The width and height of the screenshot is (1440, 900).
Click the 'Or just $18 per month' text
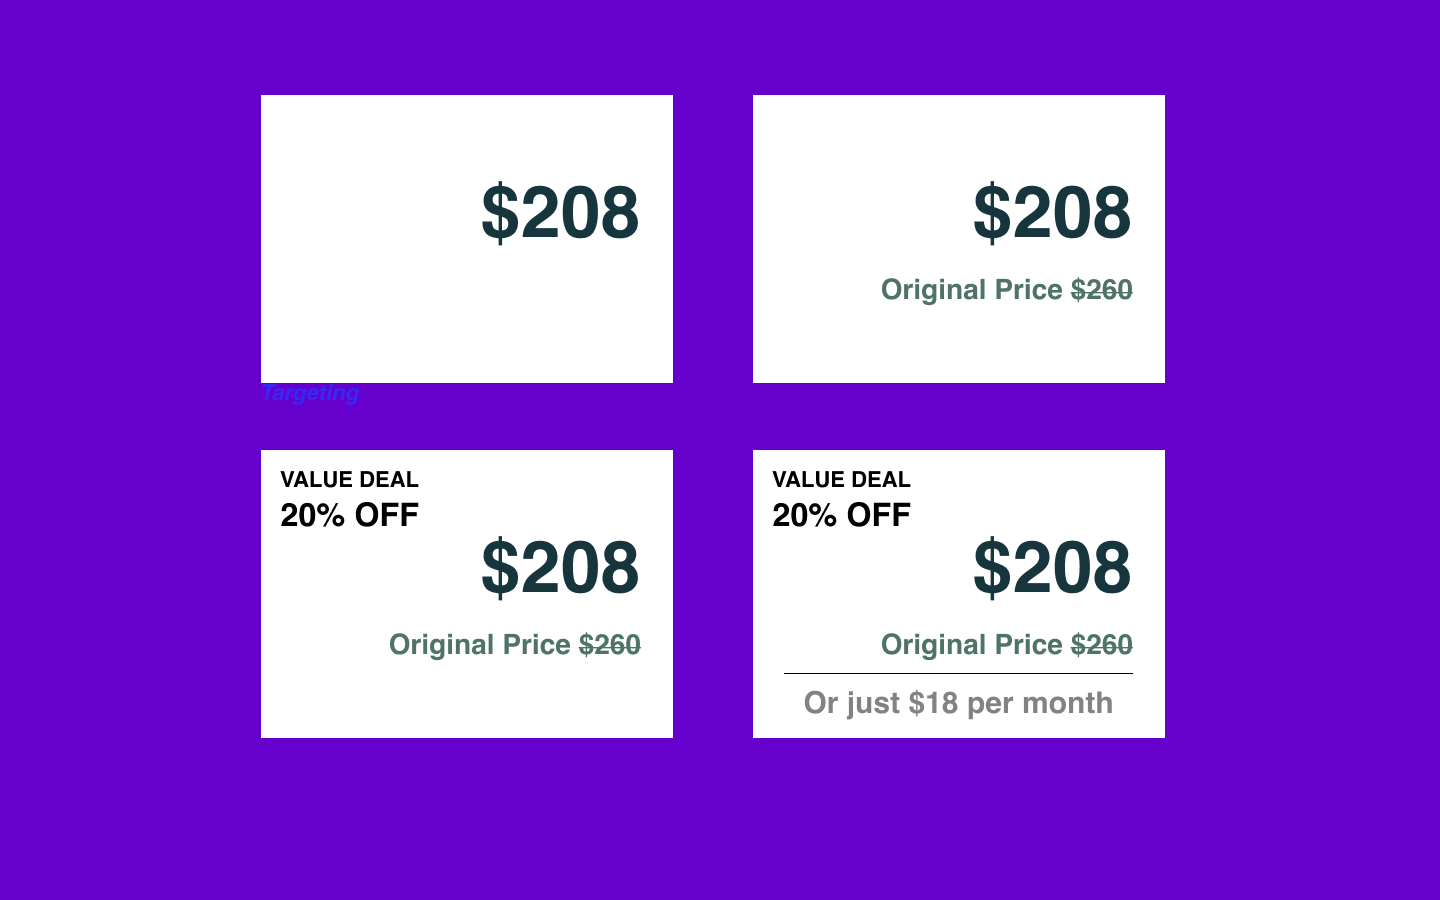958,703
